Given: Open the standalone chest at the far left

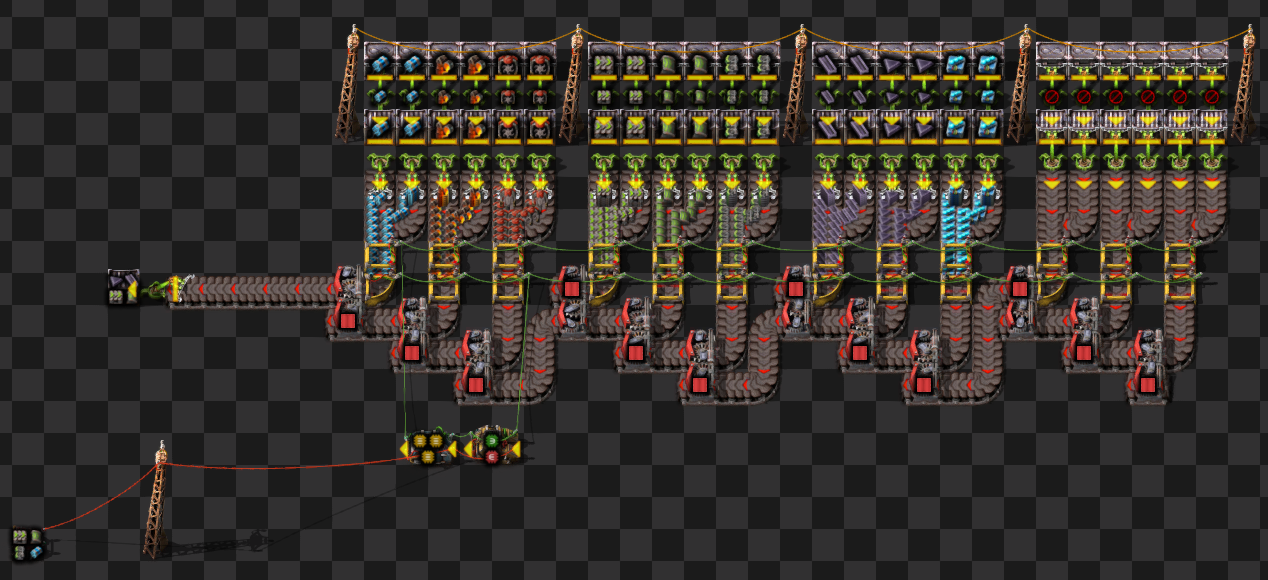Looking at the screenshot, I should pyautogui.click(x=124, y=288).
